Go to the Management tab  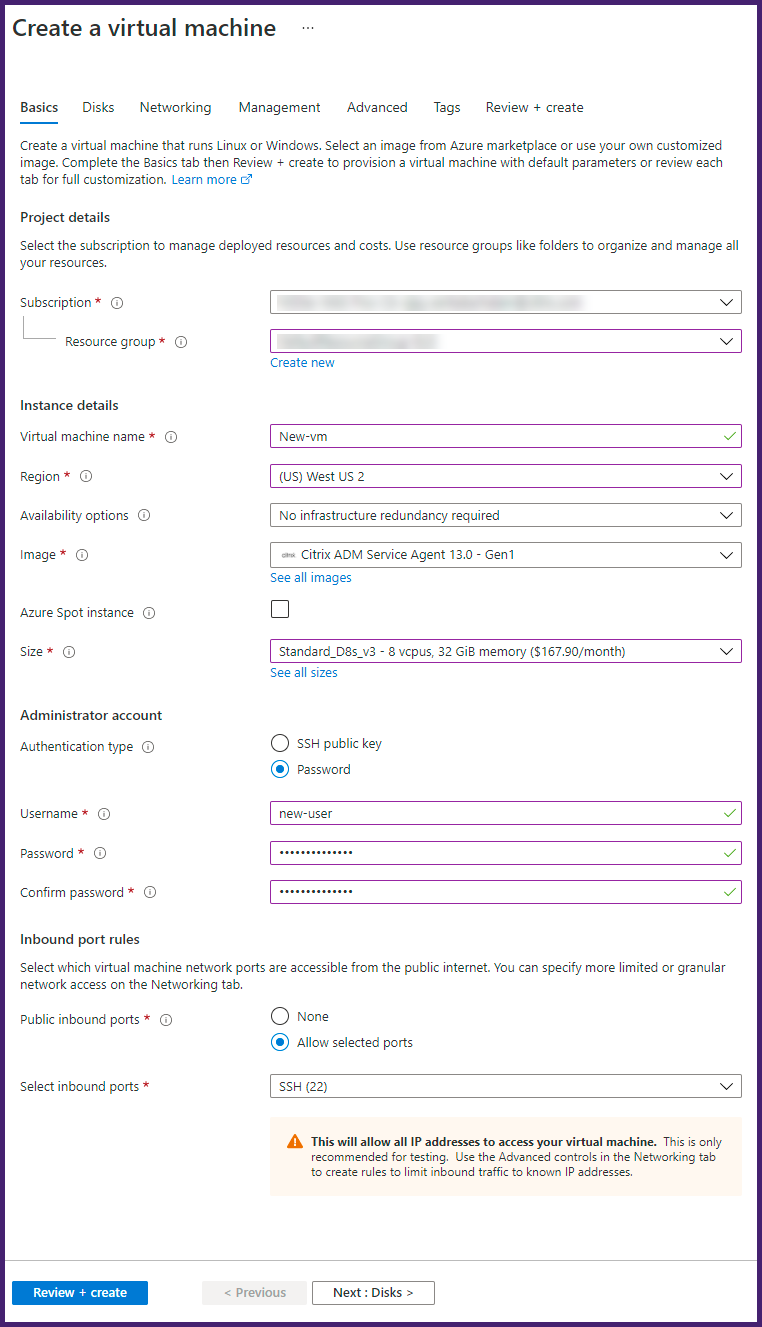pos(279,107)
